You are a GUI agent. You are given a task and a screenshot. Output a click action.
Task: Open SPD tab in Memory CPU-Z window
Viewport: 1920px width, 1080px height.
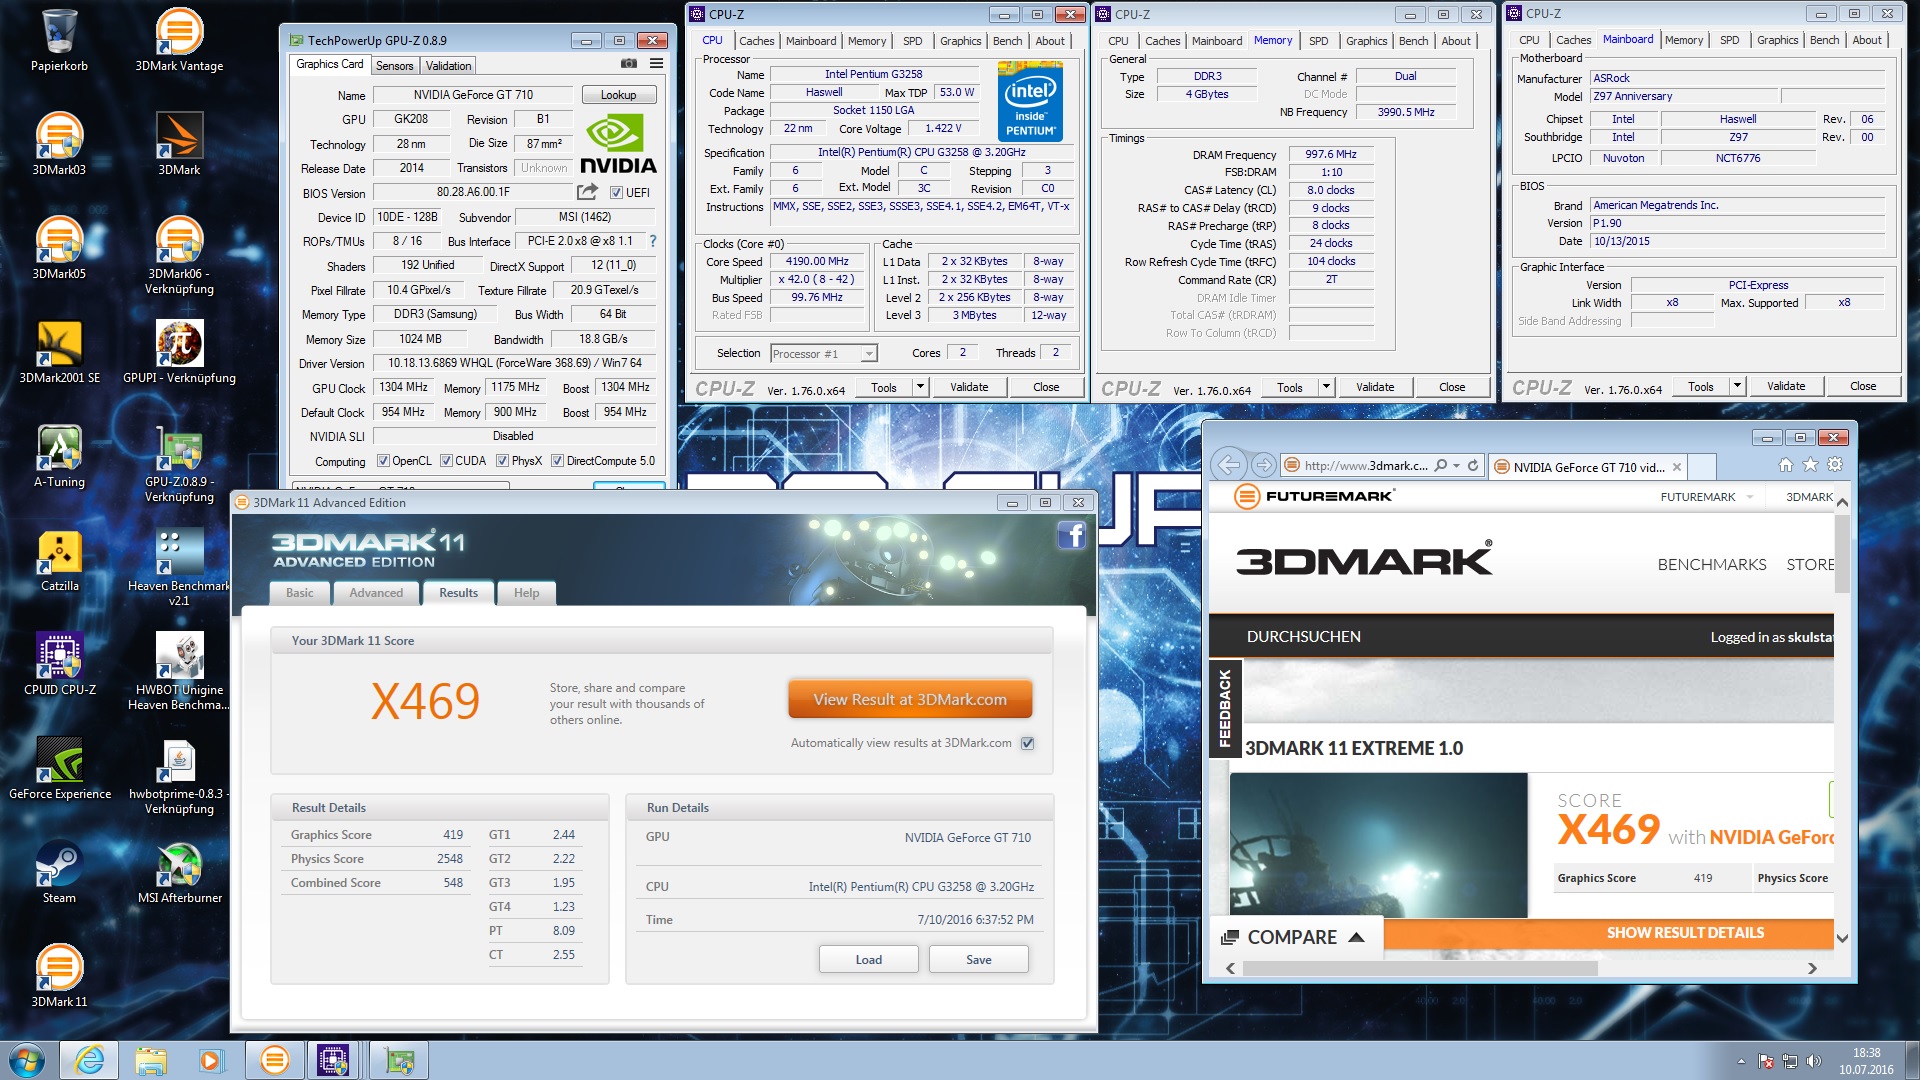click(x=1319, y=41)
